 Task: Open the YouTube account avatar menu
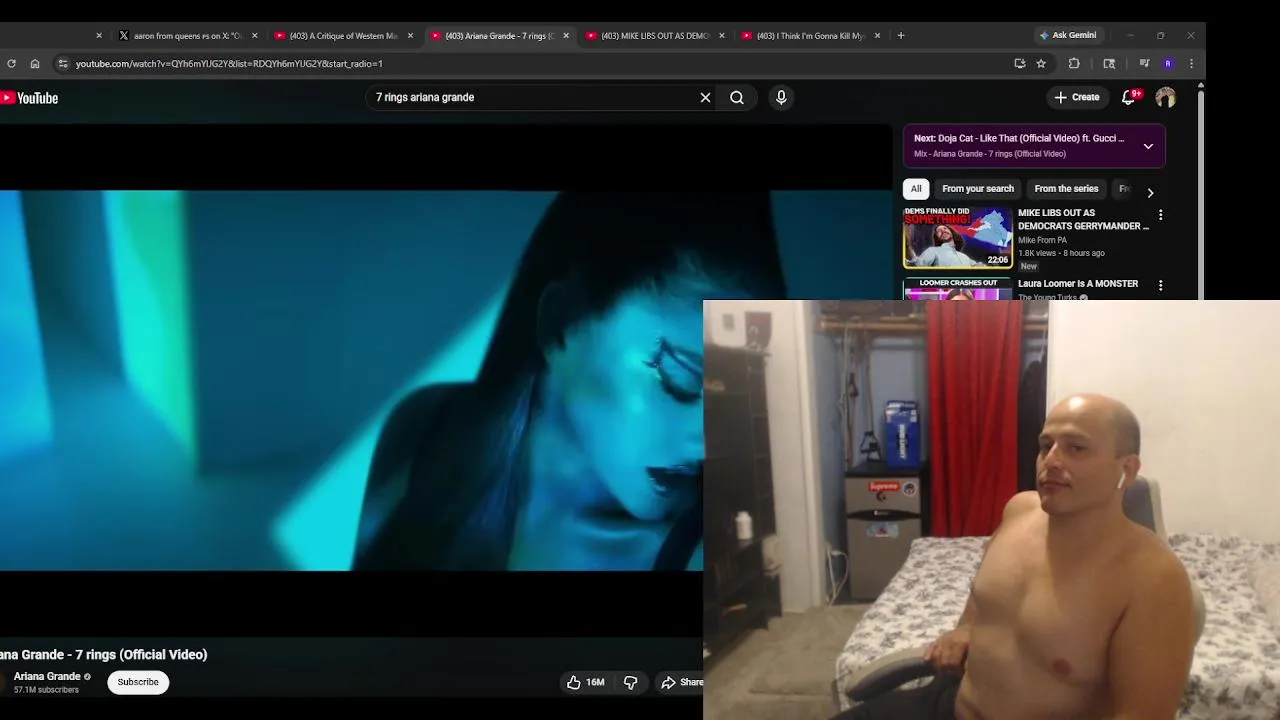[x=1165, y=97]
